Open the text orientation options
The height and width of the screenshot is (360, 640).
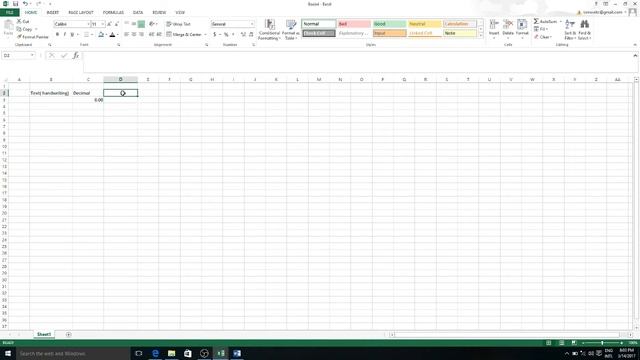[x=153, y=24]
